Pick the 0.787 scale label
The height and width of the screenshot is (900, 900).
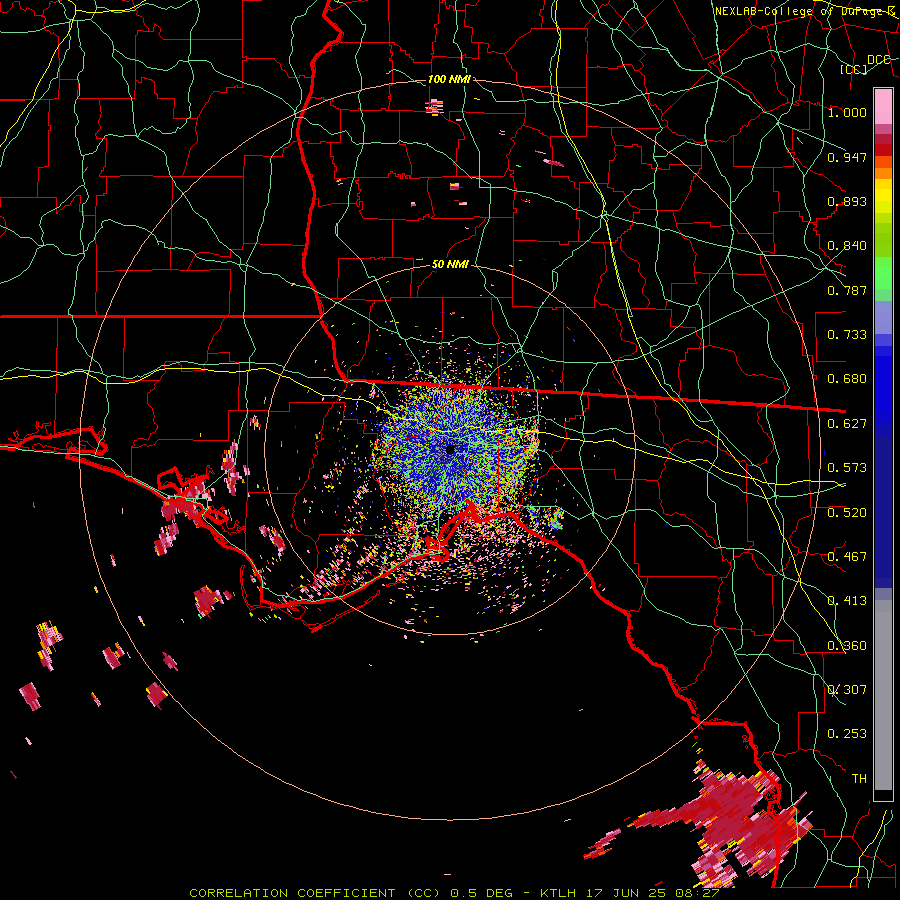847,290
